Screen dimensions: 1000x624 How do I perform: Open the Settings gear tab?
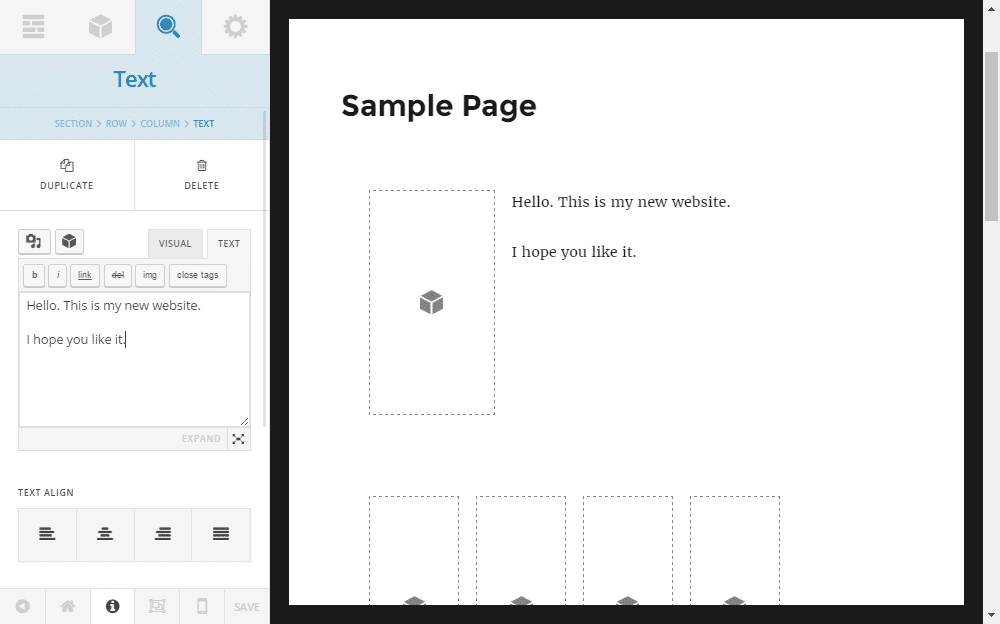click(x=235, y=27)
